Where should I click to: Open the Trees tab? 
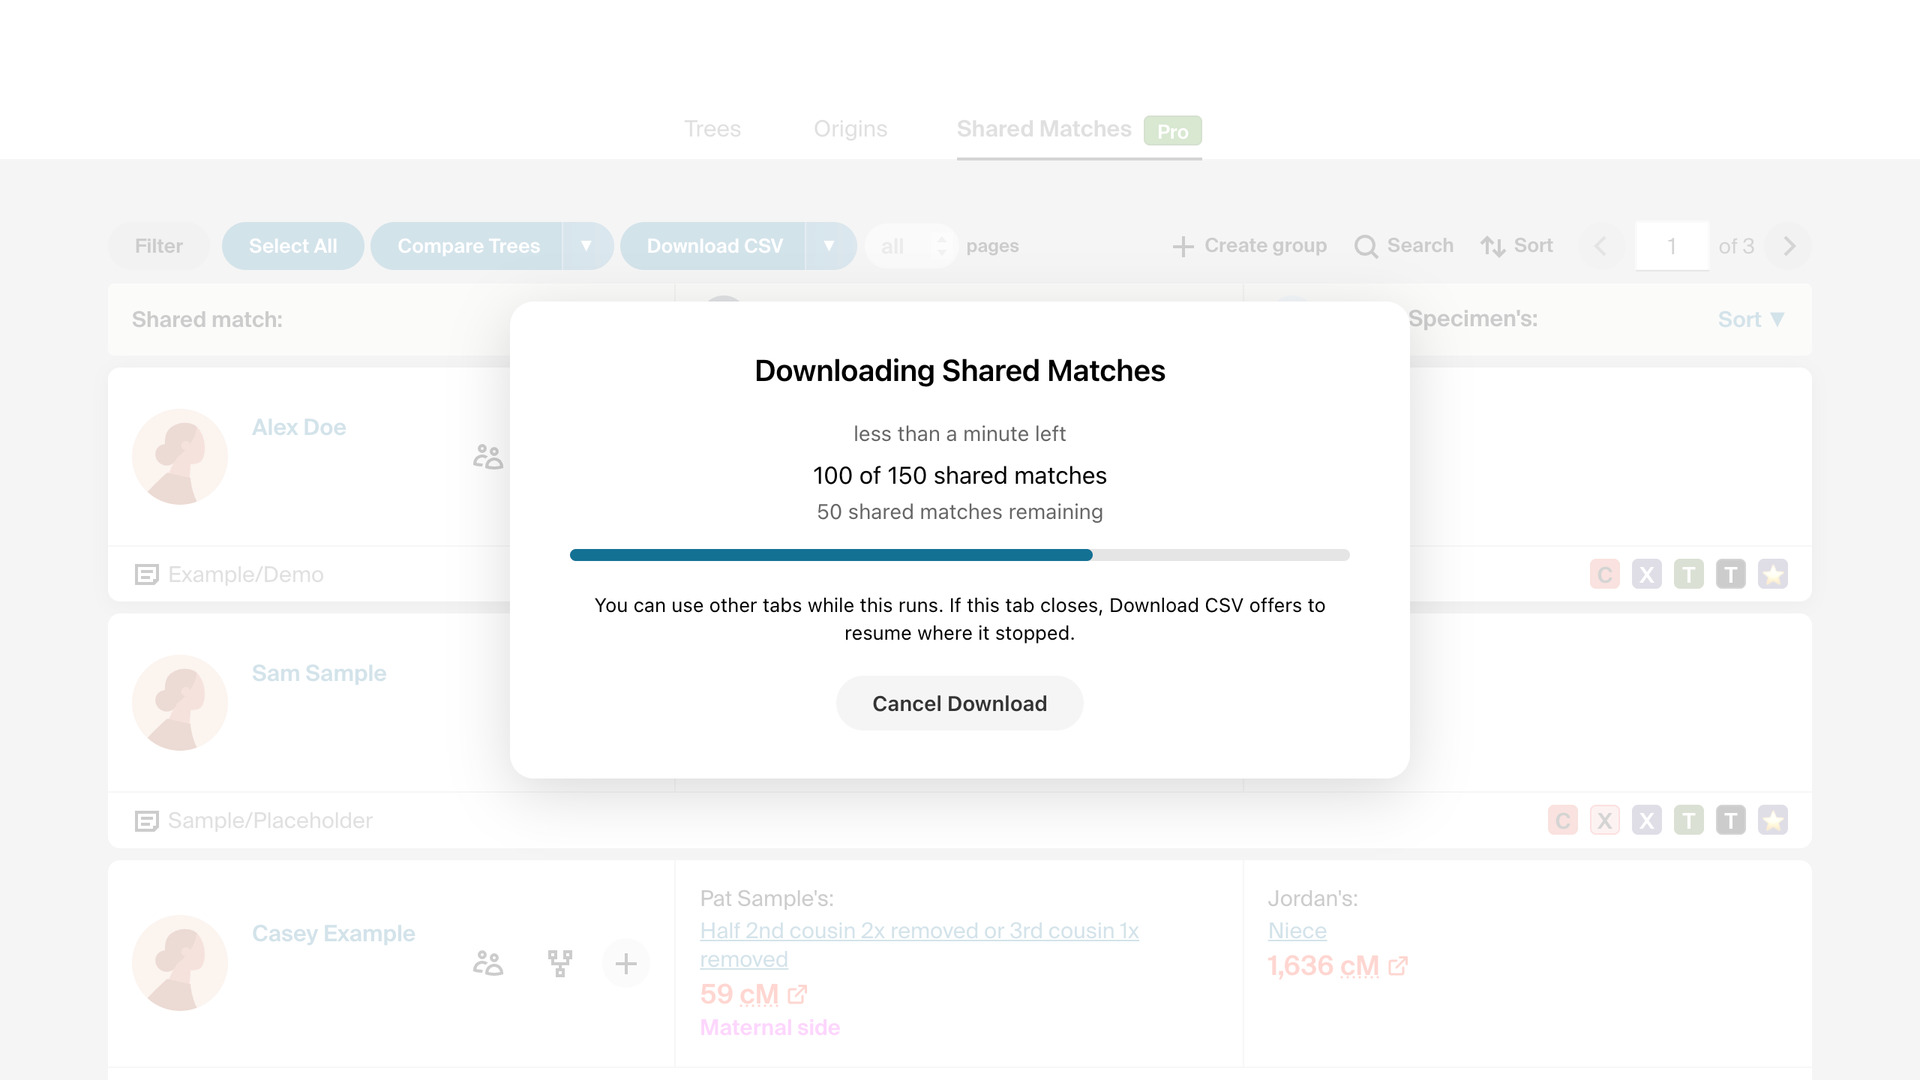point(712,129)
